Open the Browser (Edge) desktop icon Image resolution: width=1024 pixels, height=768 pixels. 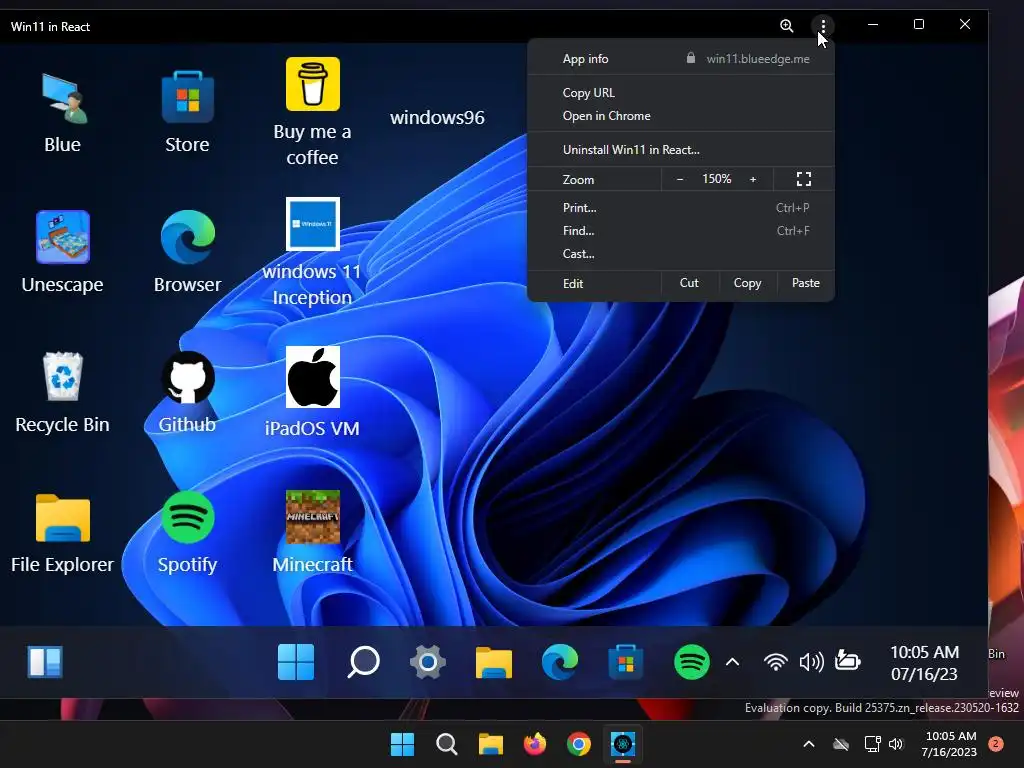pos(187,252)
